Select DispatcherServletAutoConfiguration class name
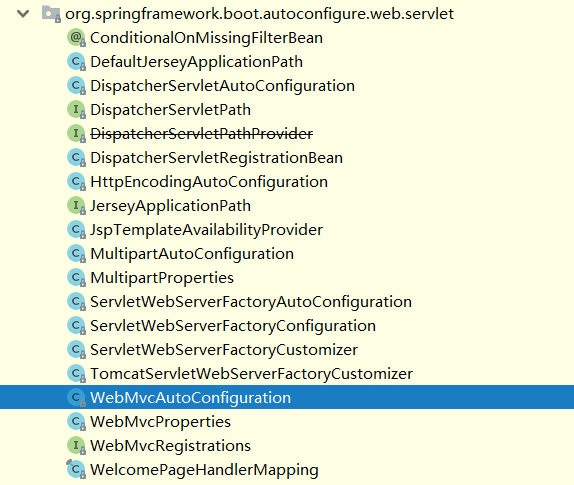Viewport: 574px width, 485px height. (222, 86)
